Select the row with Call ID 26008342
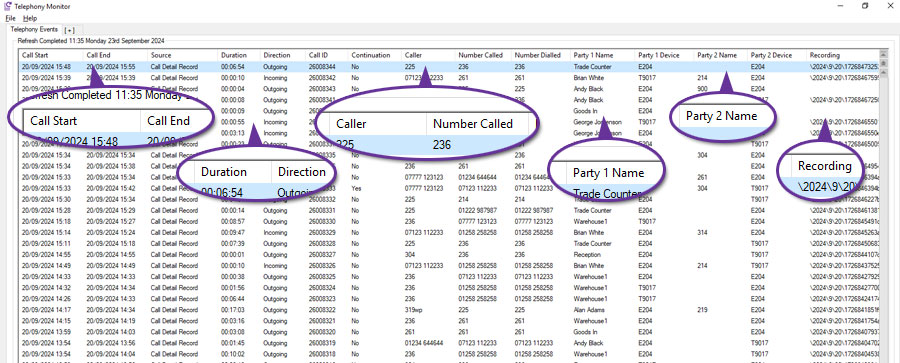 [449, 78]
